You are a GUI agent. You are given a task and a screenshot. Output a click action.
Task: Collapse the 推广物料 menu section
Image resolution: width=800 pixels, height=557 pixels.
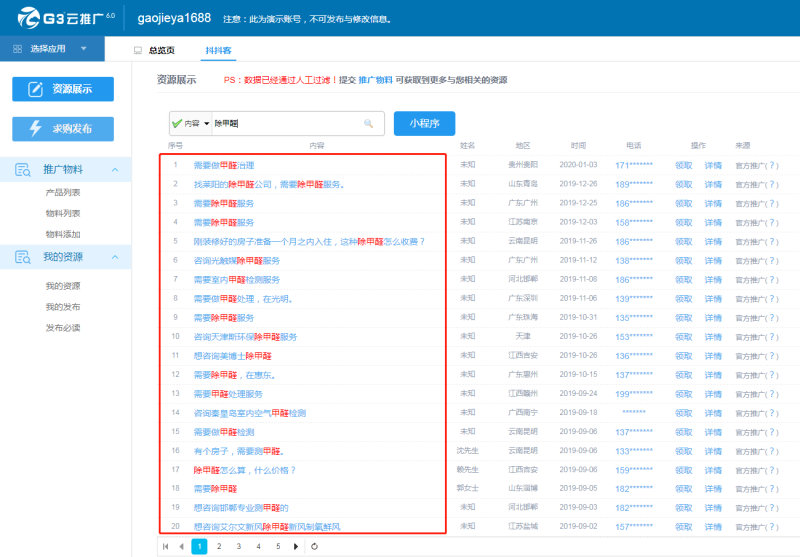(x=115, y=170)
